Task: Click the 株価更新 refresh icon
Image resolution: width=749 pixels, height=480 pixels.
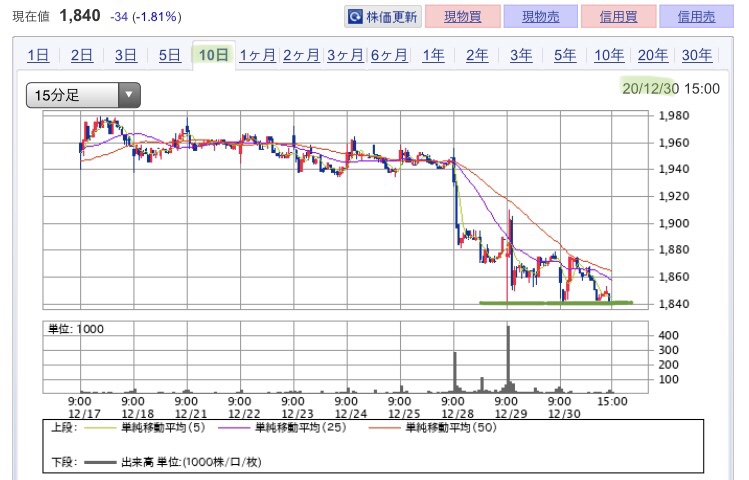Action: coord(355,17)
